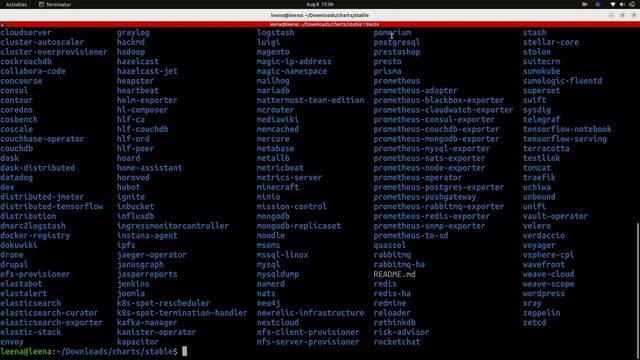Click k8s-spot-termination-handler entry

182,313
